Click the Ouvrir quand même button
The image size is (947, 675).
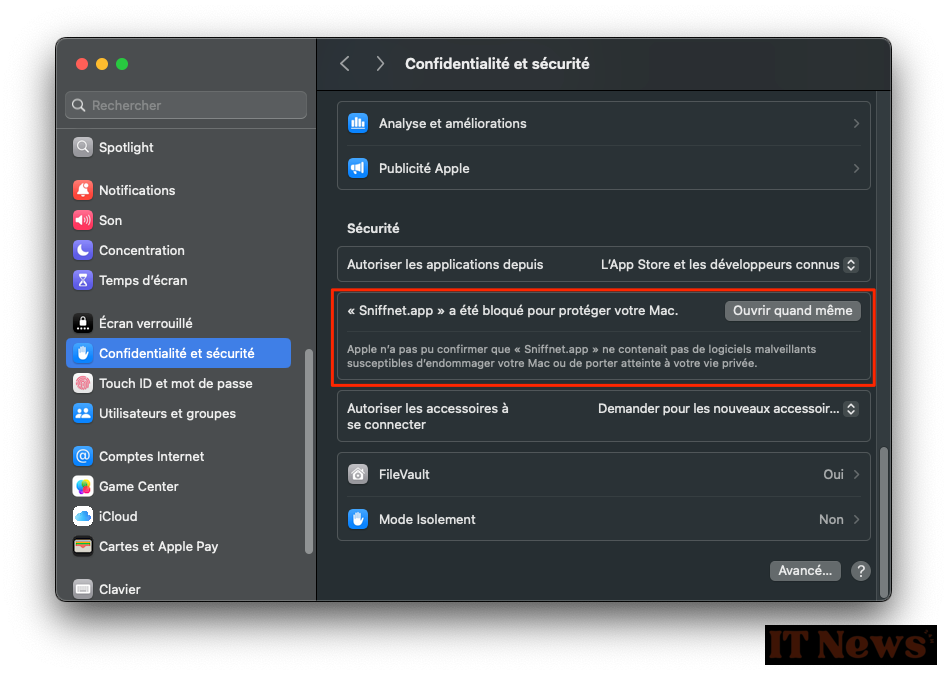[792, 310]
